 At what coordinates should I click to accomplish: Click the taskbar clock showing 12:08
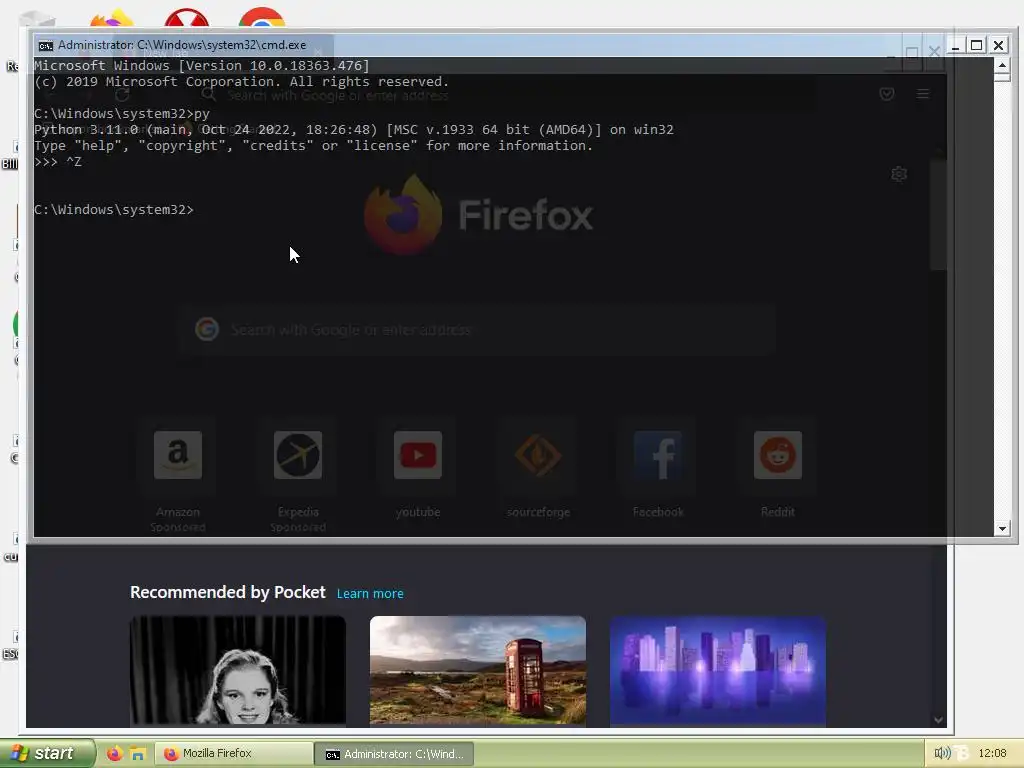993,753
